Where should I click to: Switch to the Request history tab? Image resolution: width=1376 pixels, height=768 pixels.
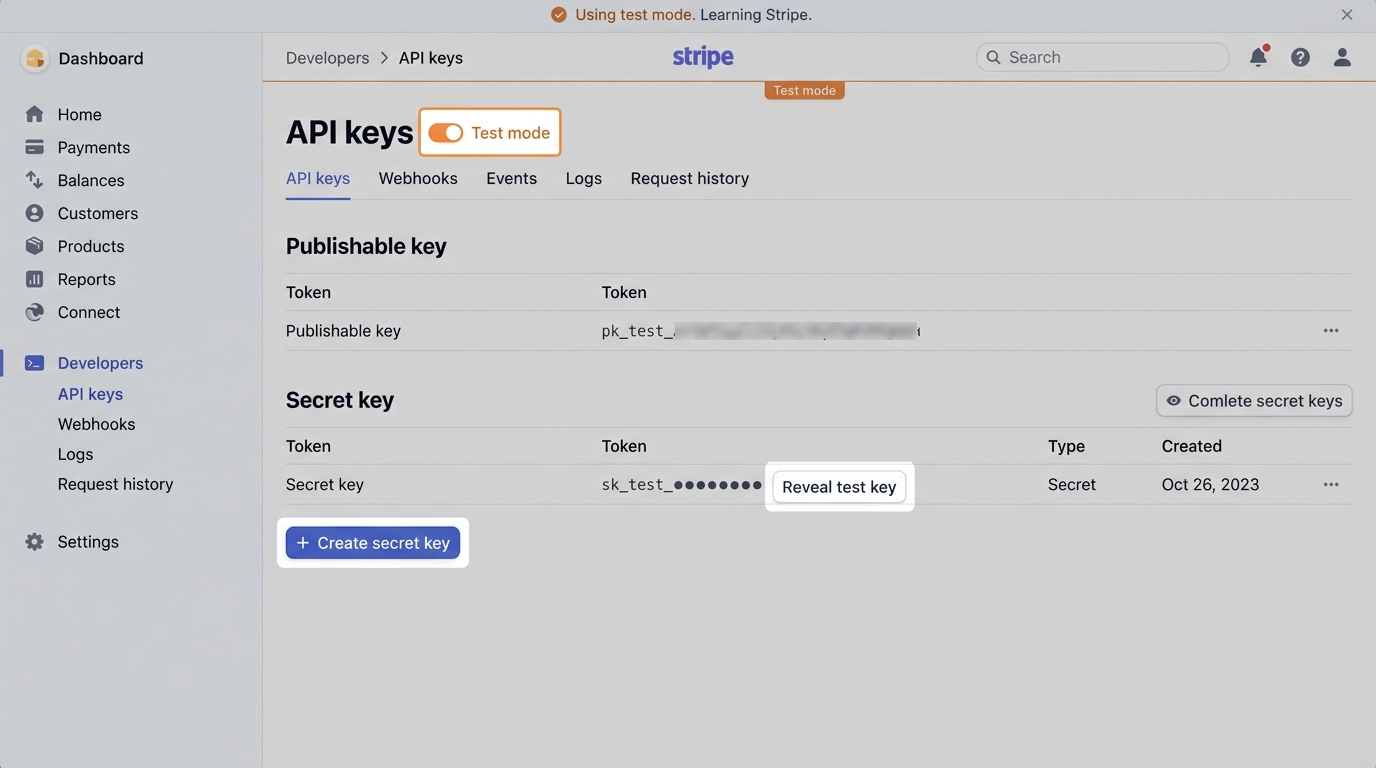pyautogui.click(x=689, y=178)
